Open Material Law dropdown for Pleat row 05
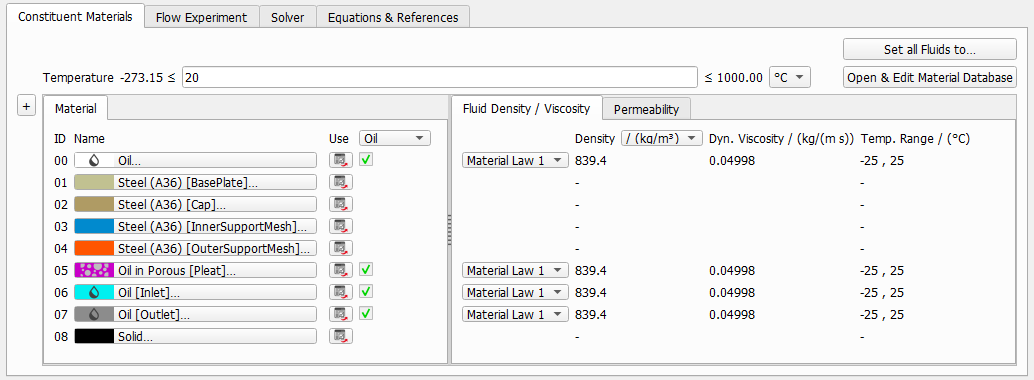Screen dimensions: 1034x380 tap(515, 270)
